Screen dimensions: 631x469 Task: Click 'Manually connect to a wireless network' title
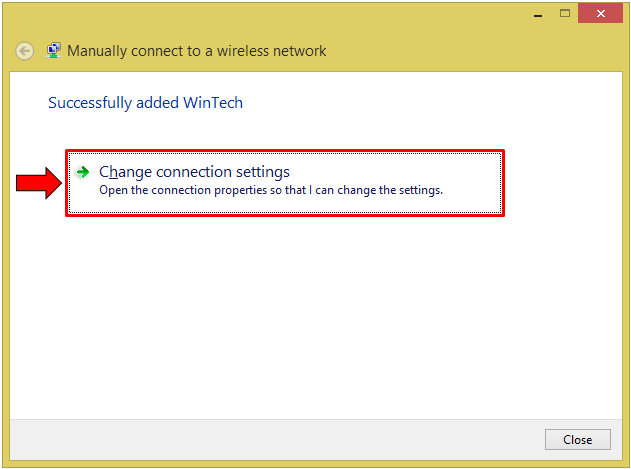click(196, 51)
